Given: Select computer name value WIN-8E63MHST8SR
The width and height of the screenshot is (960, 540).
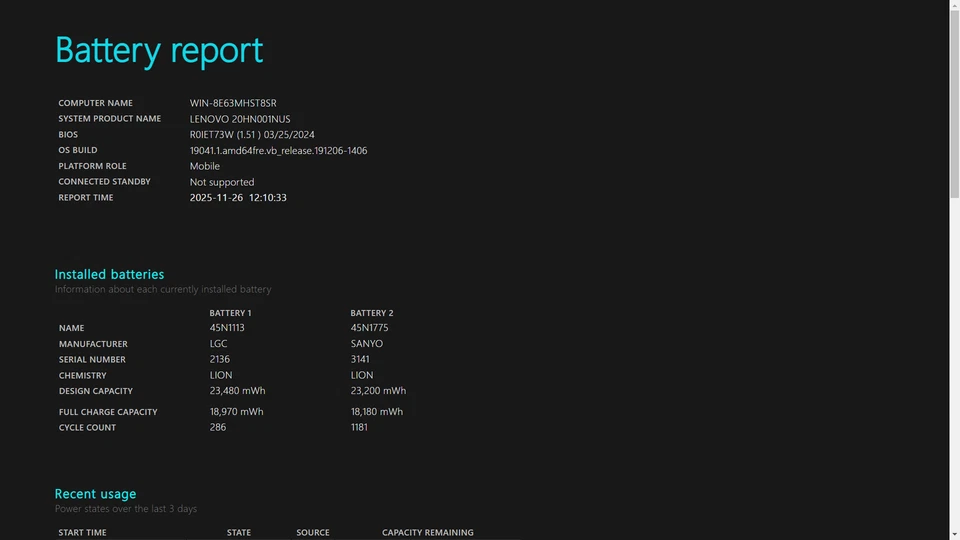Looking at the screenshot, I should pyautogui.click(x=233, y=103).
